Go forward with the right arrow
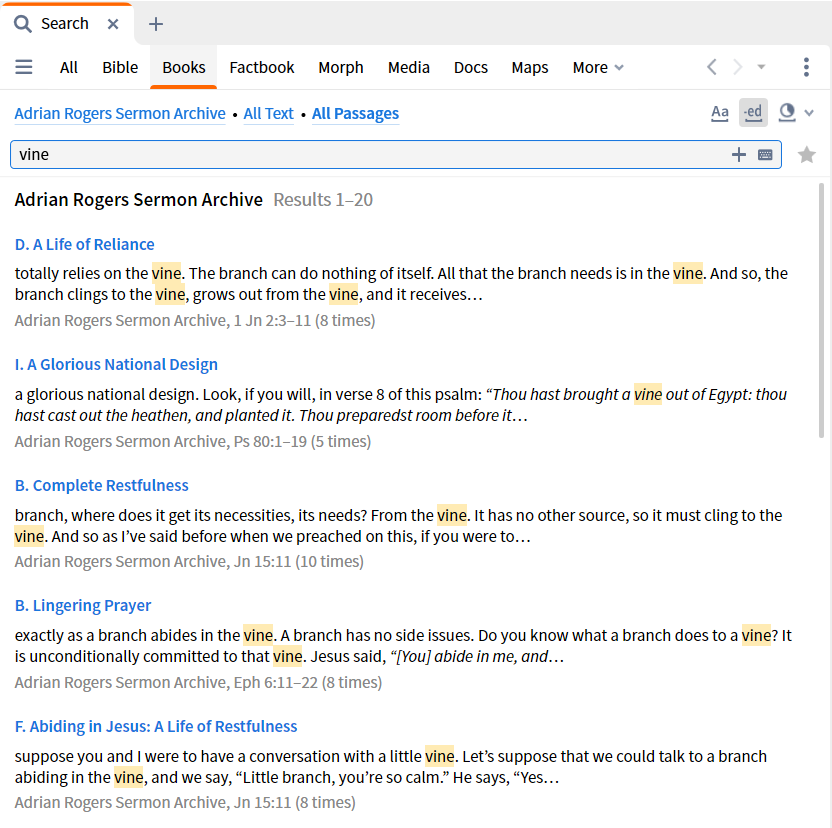 pos(738,67)
